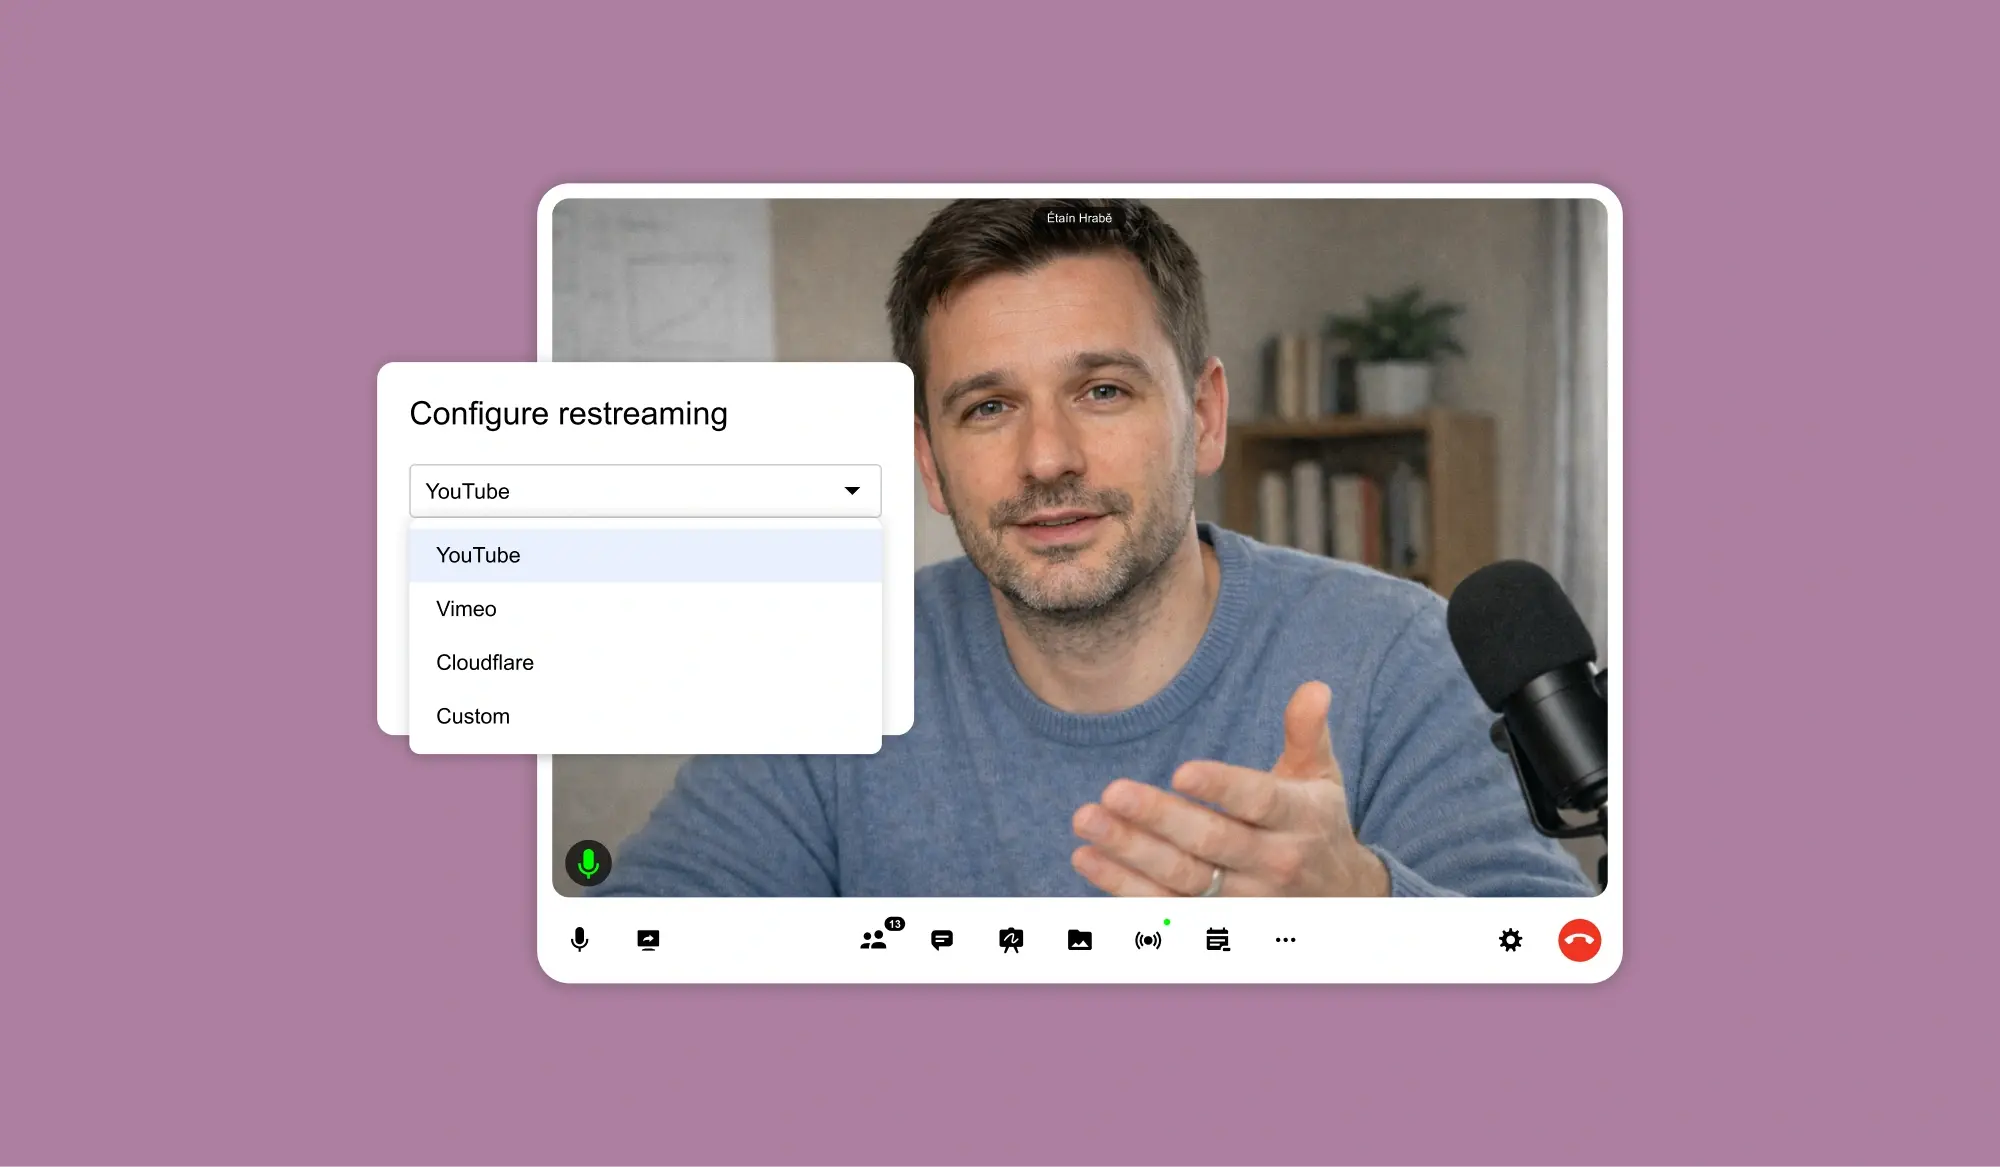Click the dropdown arrow in platform selector
This screenshot has width=2000, height=1167.
coord(852,490)
